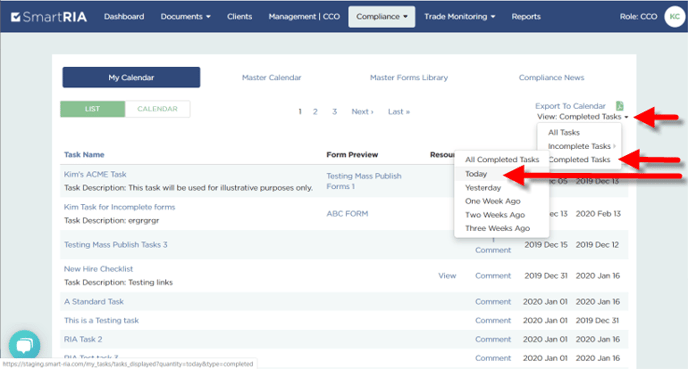Select Compliance News tab
Viewport: 688px width, 369px height.
tap(552, 78)
